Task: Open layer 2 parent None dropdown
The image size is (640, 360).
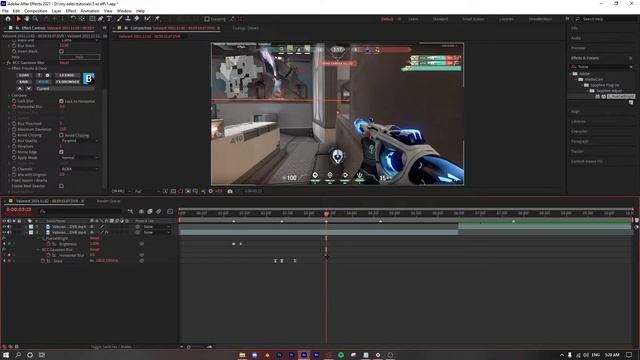Action: pos(156,232)
